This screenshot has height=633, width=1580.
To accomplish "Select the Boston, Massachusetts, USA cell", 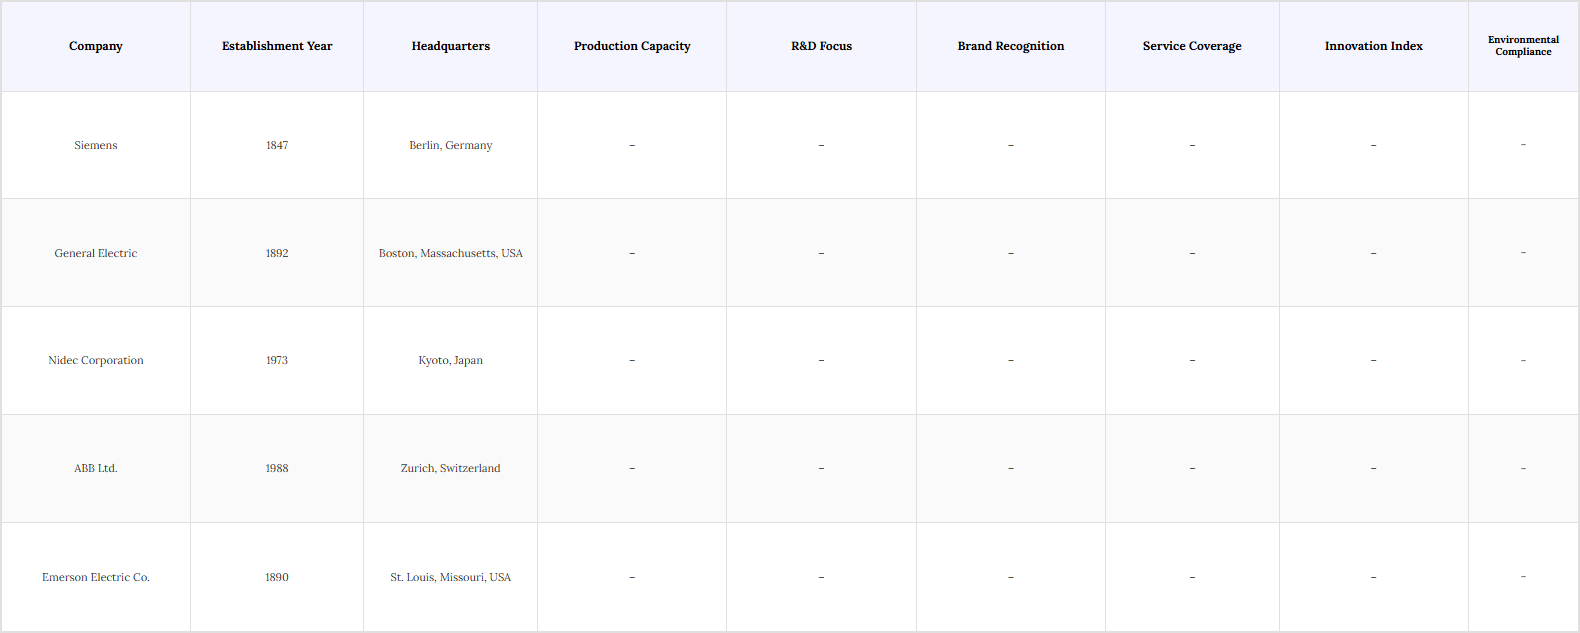I will [x=450, y=253].
